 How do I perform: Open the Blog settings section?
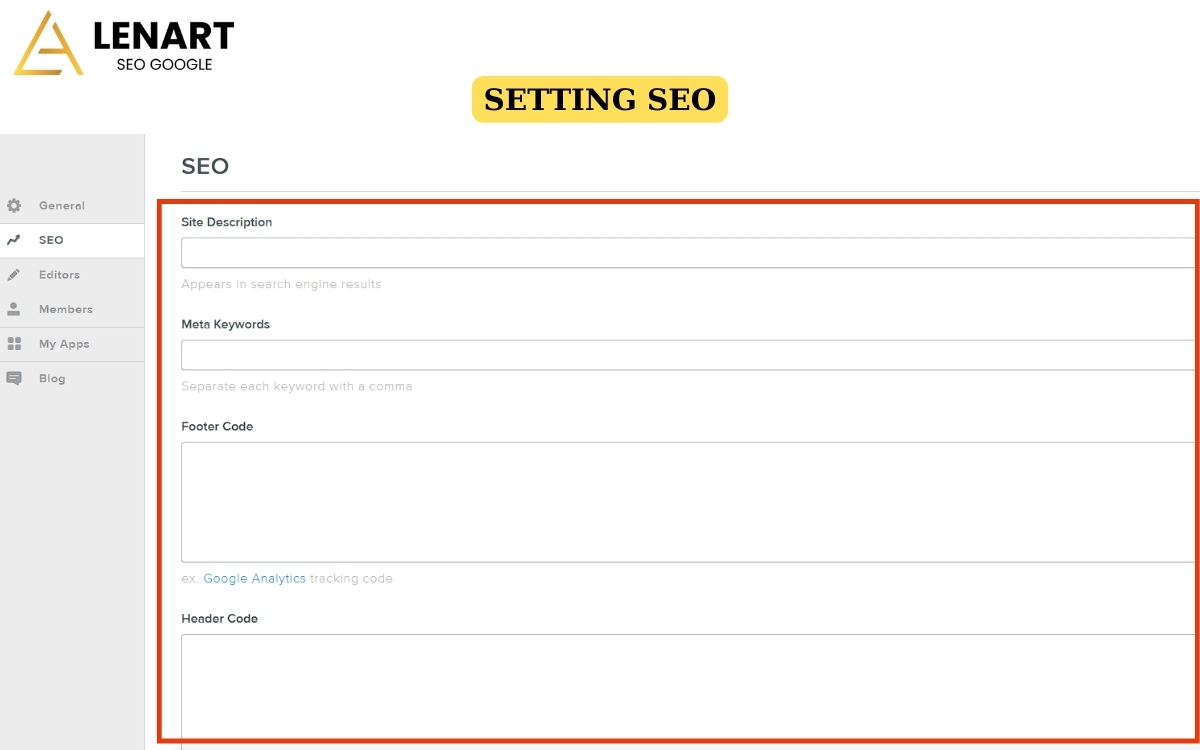(x=51, y=378)
